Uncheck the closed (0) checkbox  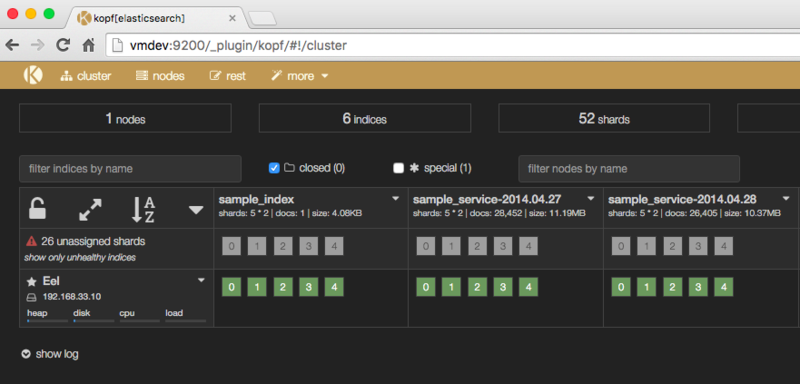(x=274, y=168)
